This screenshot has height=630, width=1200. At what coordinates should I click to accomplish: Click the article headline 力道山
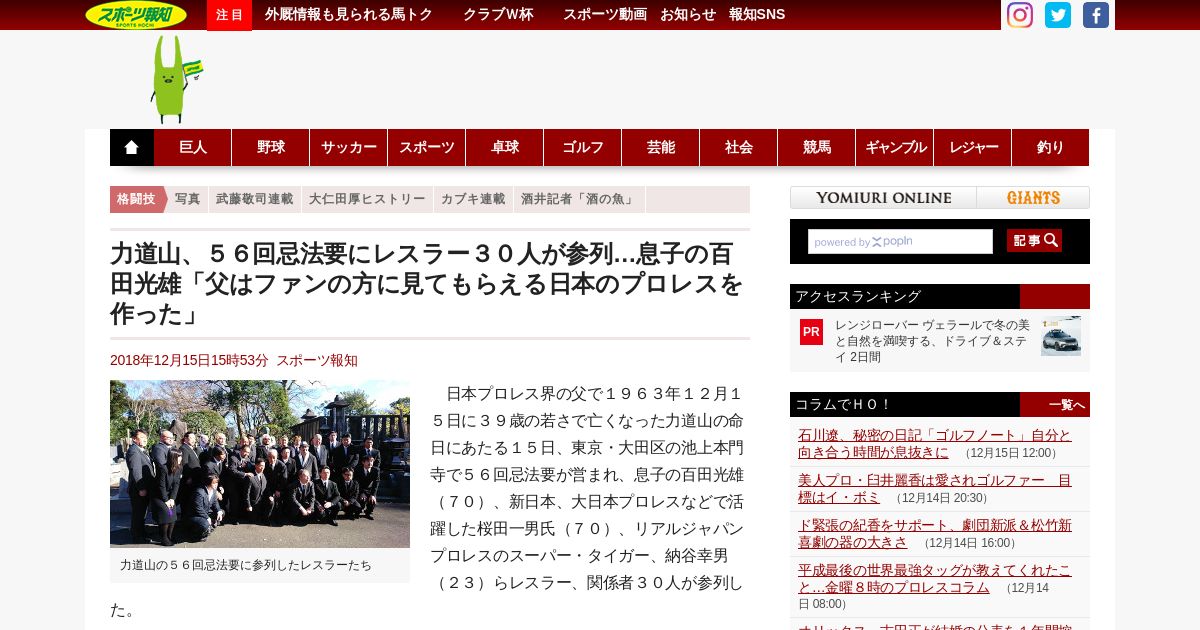(x=427, y=285)
